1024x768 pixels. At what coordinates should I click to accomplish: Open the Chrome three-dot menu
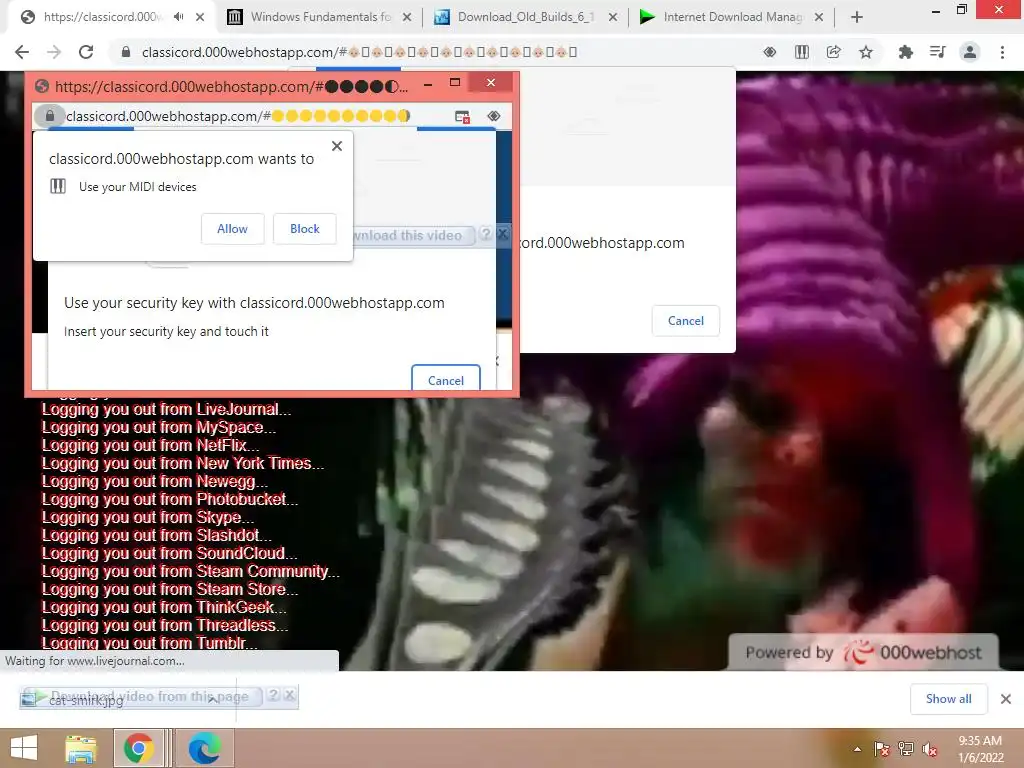pos(1002,52)
